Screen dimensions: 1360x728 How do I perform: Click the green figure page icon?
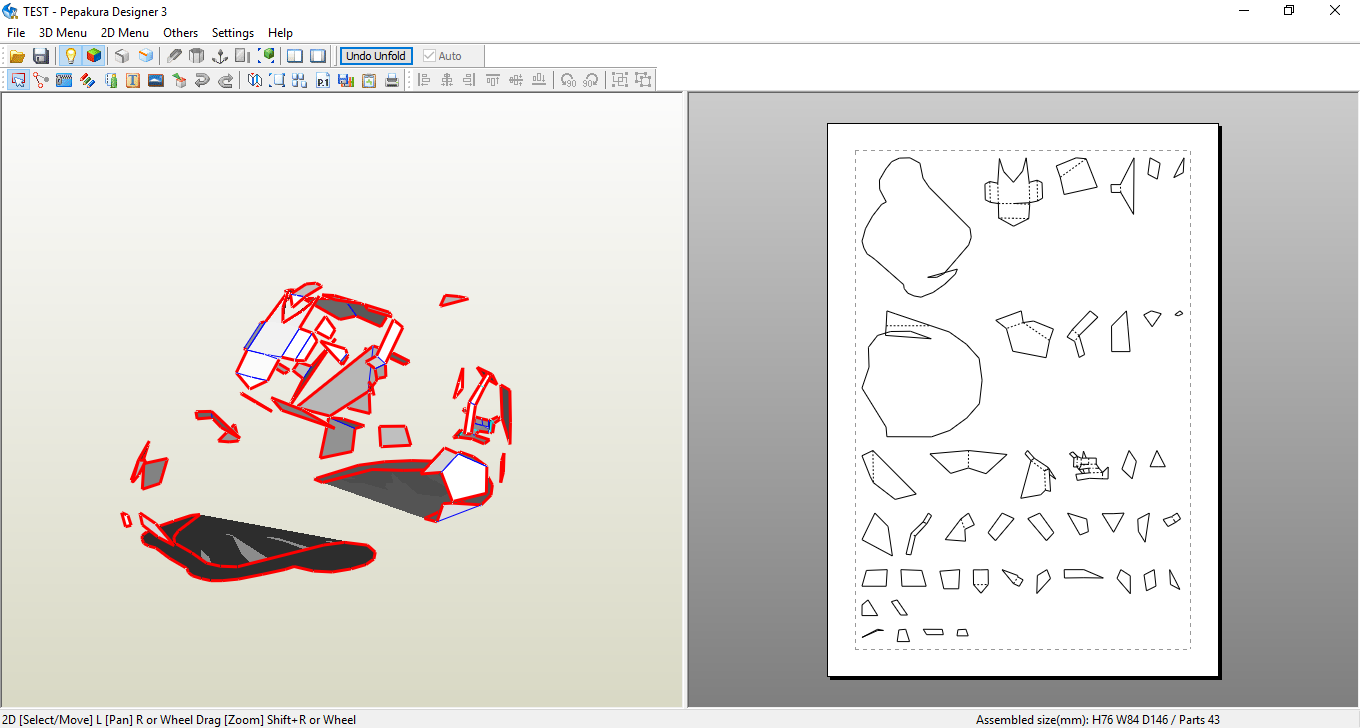click(110, 80)
